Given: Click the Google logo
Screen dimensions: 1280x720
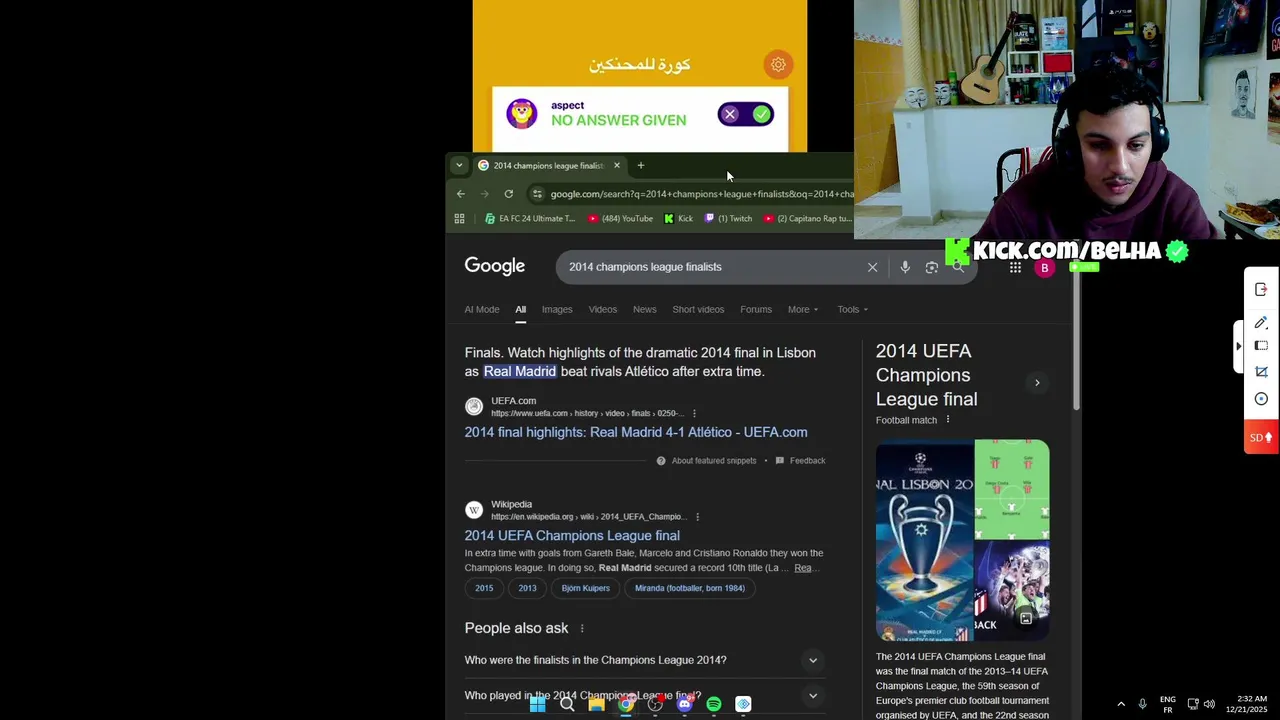Looking at the screenshot, I should pyautogui.click(x=494, y=266).
